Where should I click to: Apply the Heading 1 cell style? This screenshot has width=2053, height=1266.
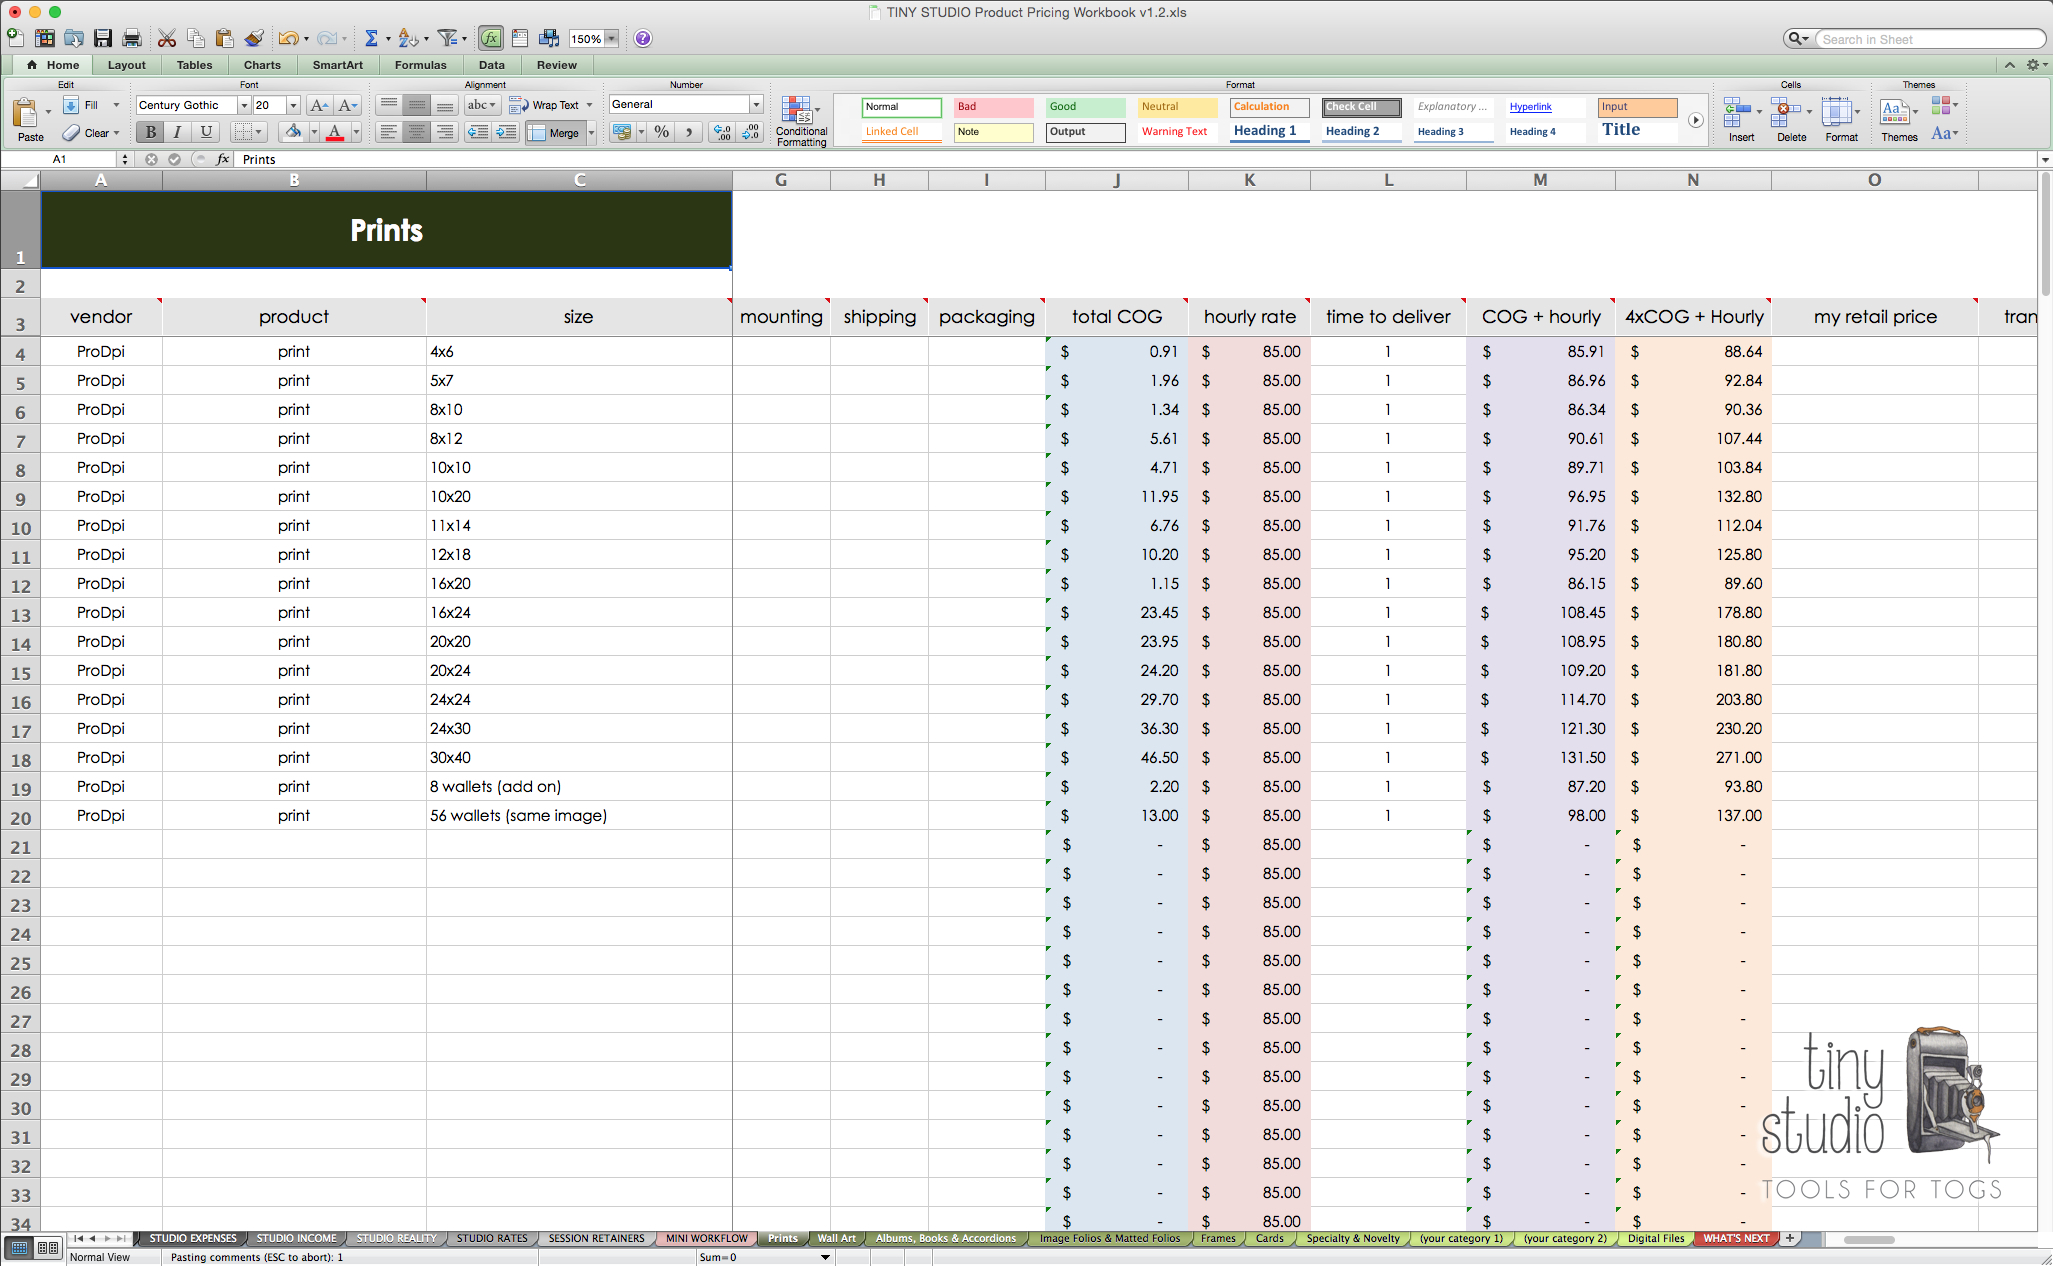[1267, 130]
